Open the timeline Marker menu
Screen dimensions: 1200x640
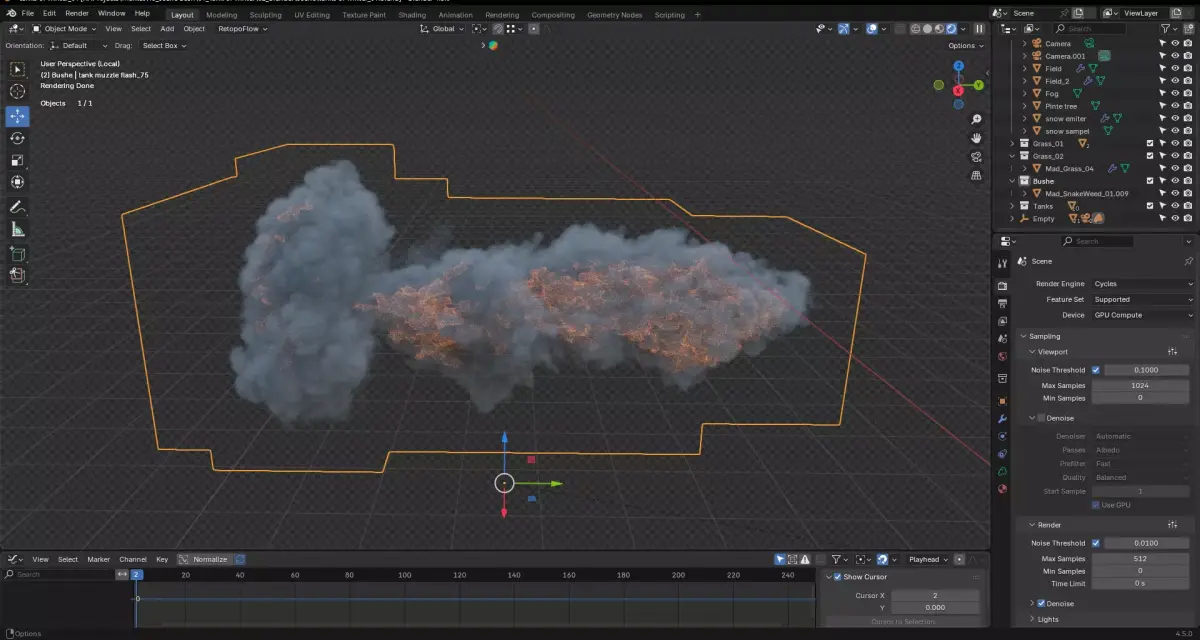98,559
